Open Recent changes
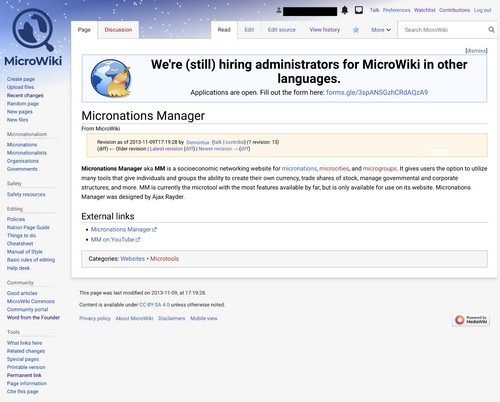This screenshot has width=500, height=402. (25, 95)
